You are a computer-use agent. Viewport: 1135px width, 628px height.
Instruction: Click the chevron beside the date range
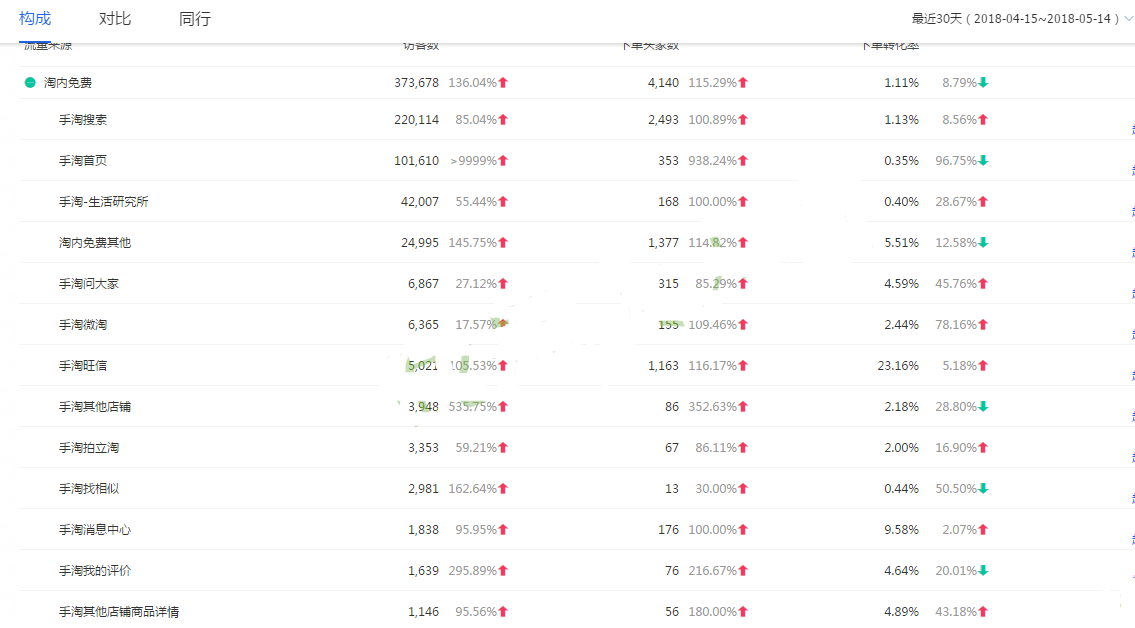coord(1129,19)
